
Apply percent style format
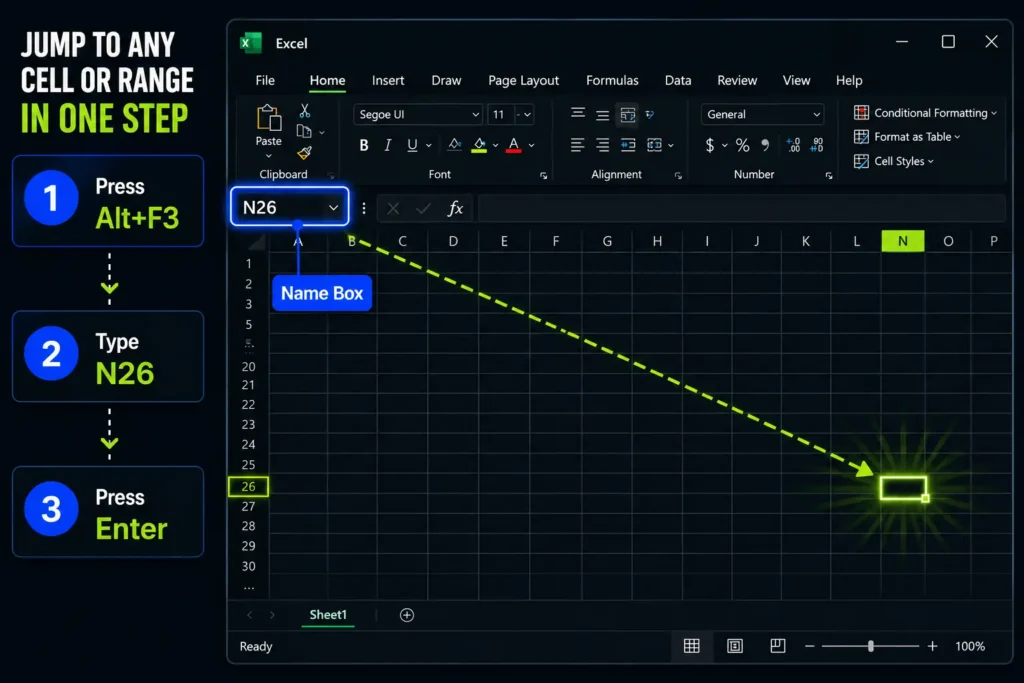pyautogui.click(x=743, y=145)
